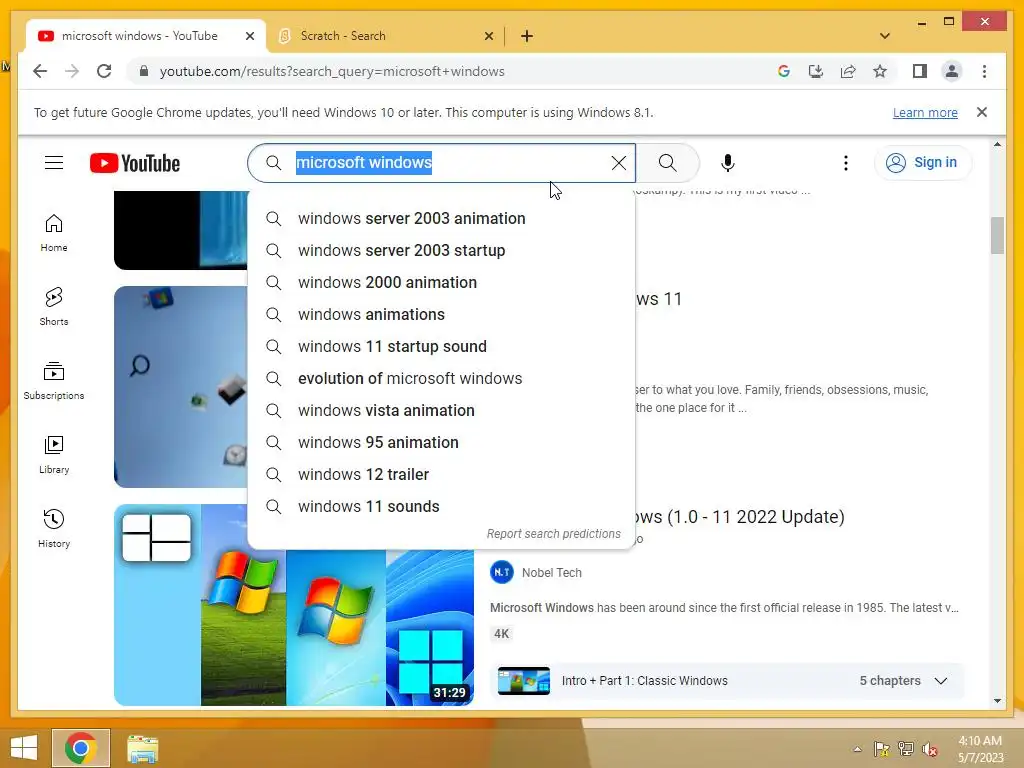Click Learn more link in infobar

tap(925, 112)
